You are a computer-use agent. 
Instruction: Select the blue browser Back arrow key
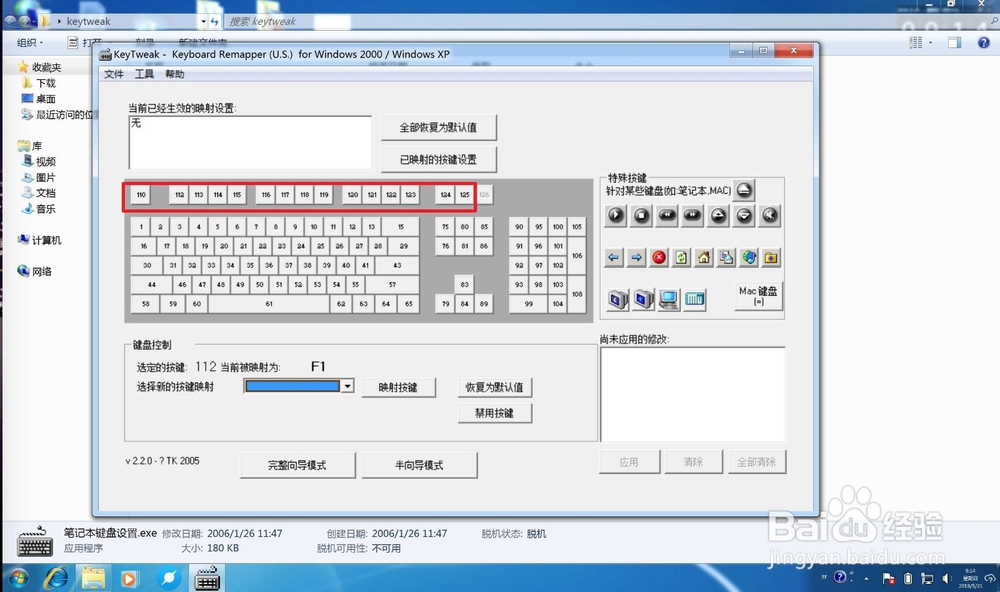coord(614,258)
